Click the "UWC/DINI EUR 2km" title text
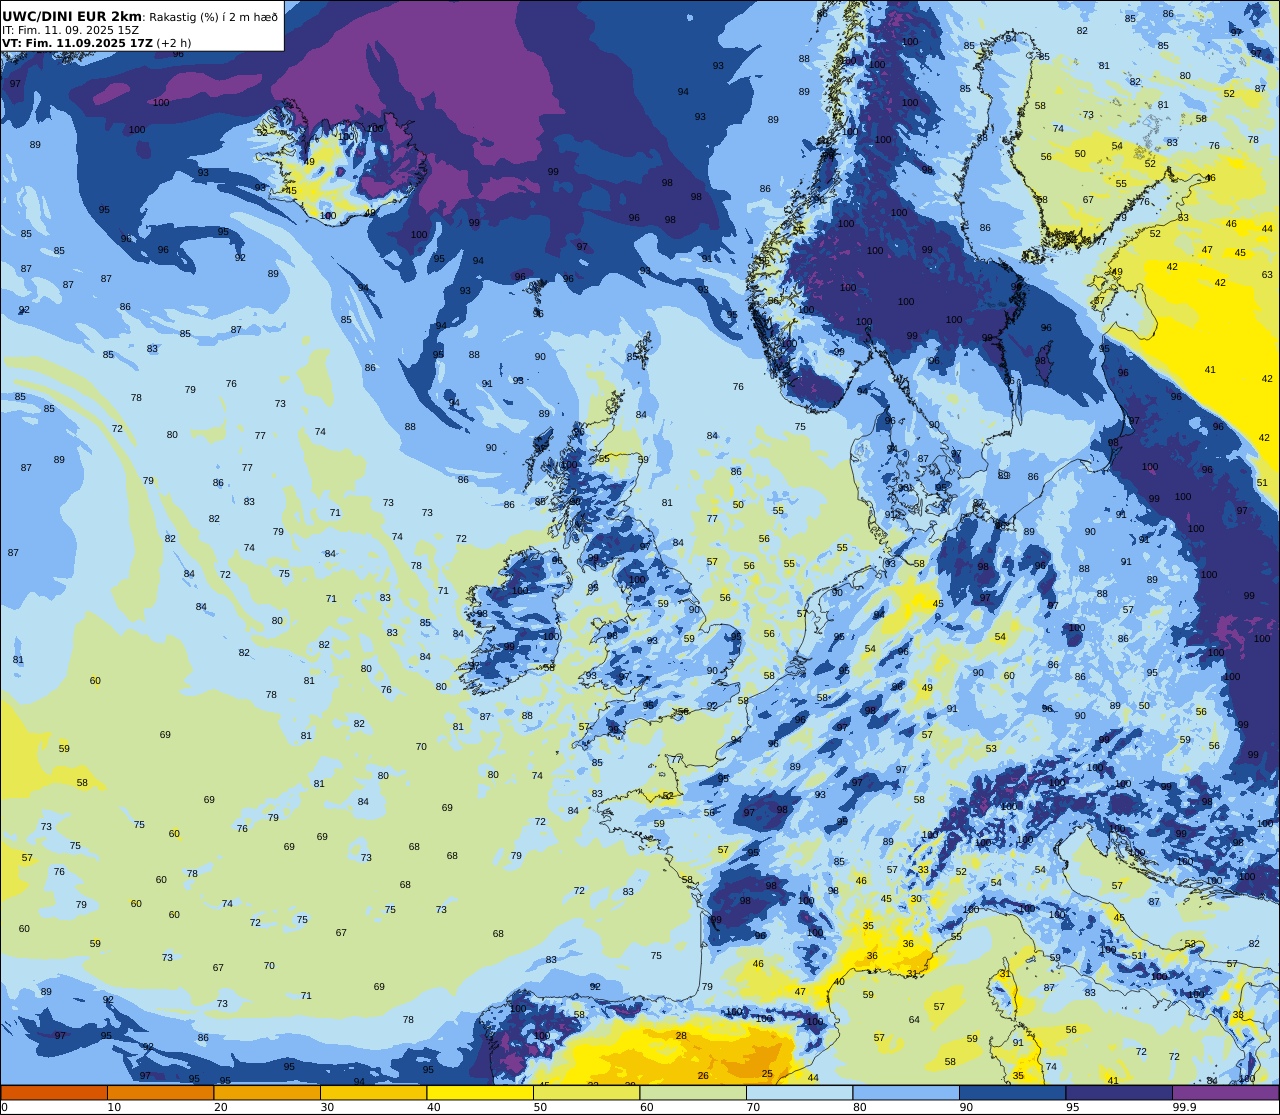Image resolution: width=1280 pixels, height=1115 pixels. (72, 17)
